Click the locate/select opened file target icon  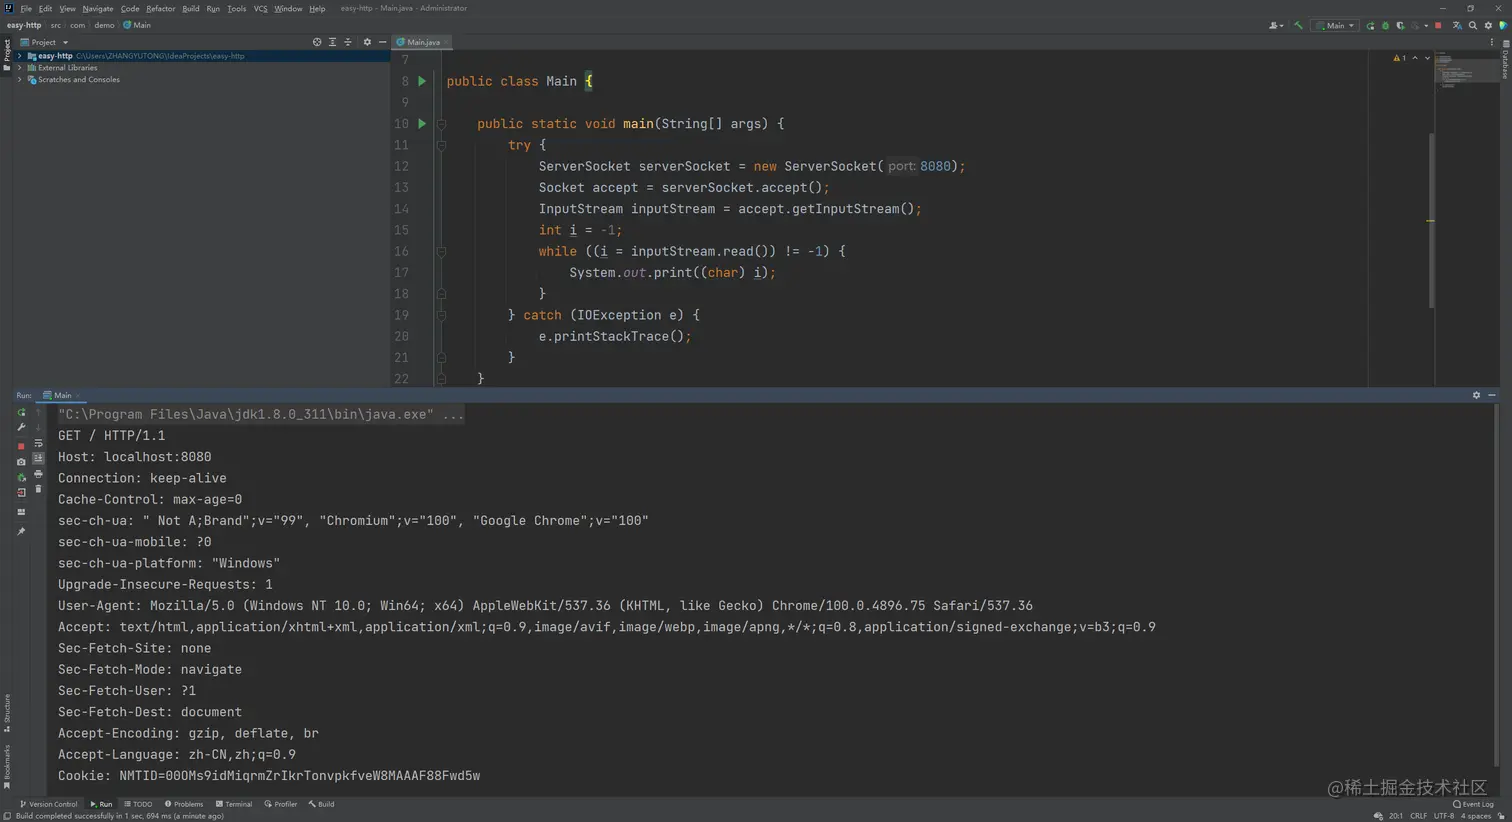click(x=317, y=42)
